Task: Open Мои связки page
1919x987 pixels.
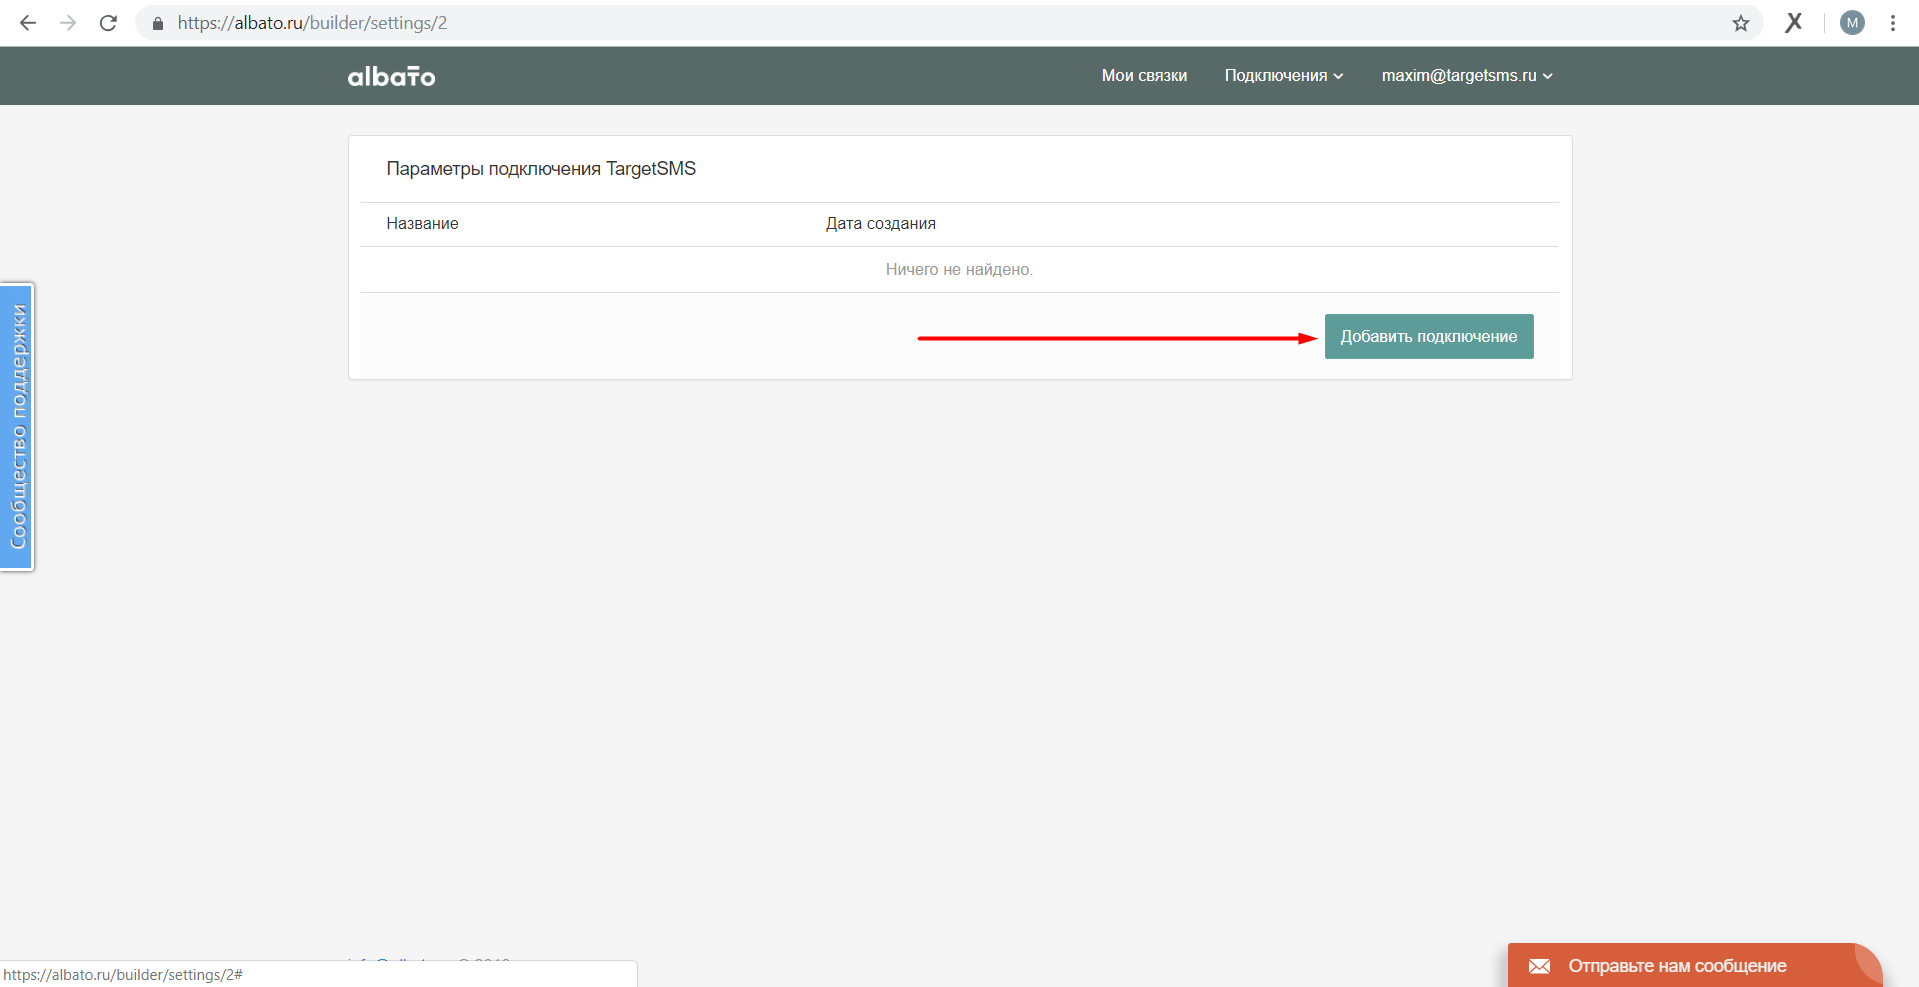Action: 1144,76
